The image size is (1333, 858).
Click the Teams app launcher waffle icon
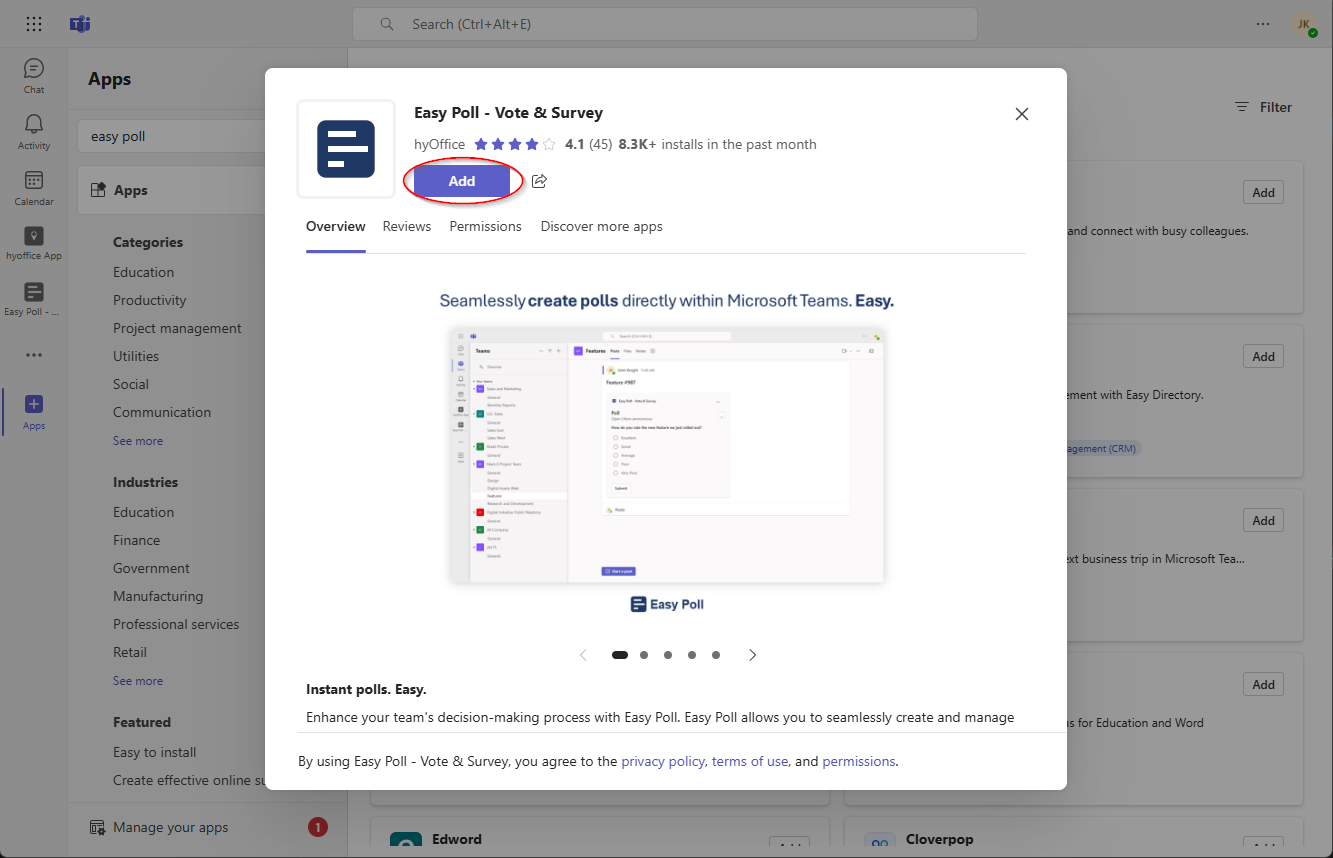(34, 24)
